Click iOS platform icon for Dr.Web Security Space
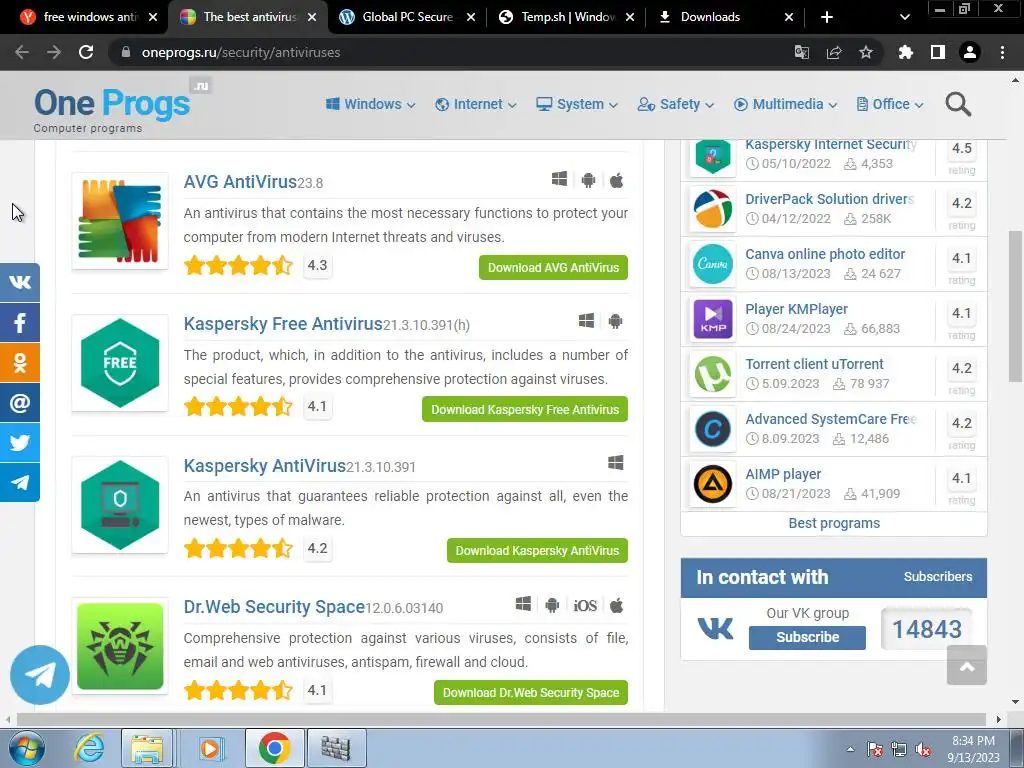The width and height of the screenshot is (1024, 768). pos(584,605)
